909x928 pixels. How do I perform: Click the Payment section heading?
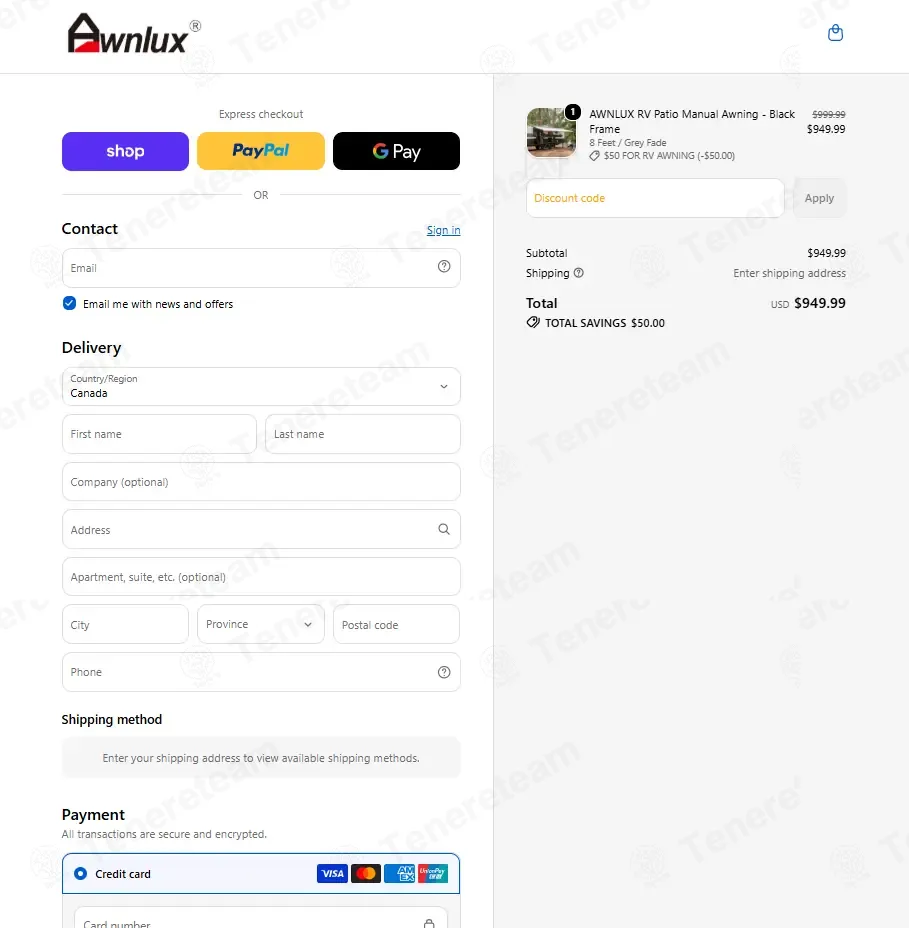click(x=94, y=815)
